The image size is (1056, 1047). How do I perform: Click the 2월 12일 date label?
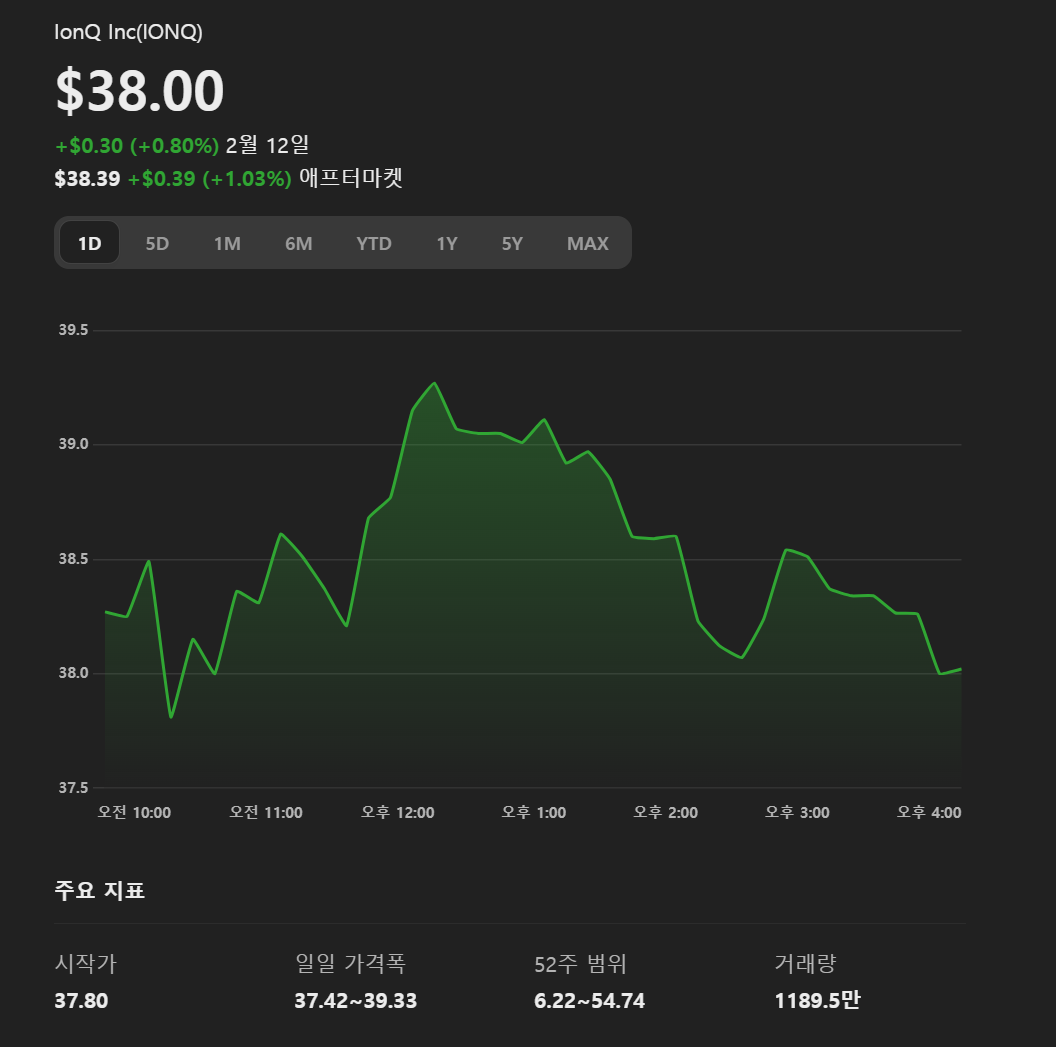(x=267, y=145)
